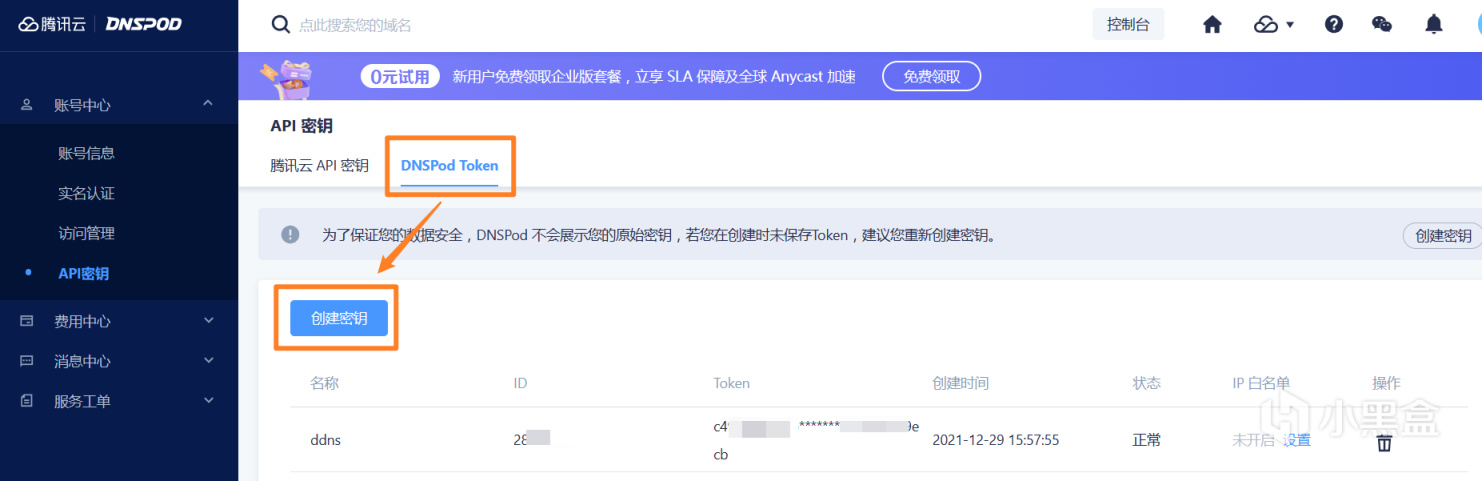
Task: Click the search magnifier icon
Action: 282,24
